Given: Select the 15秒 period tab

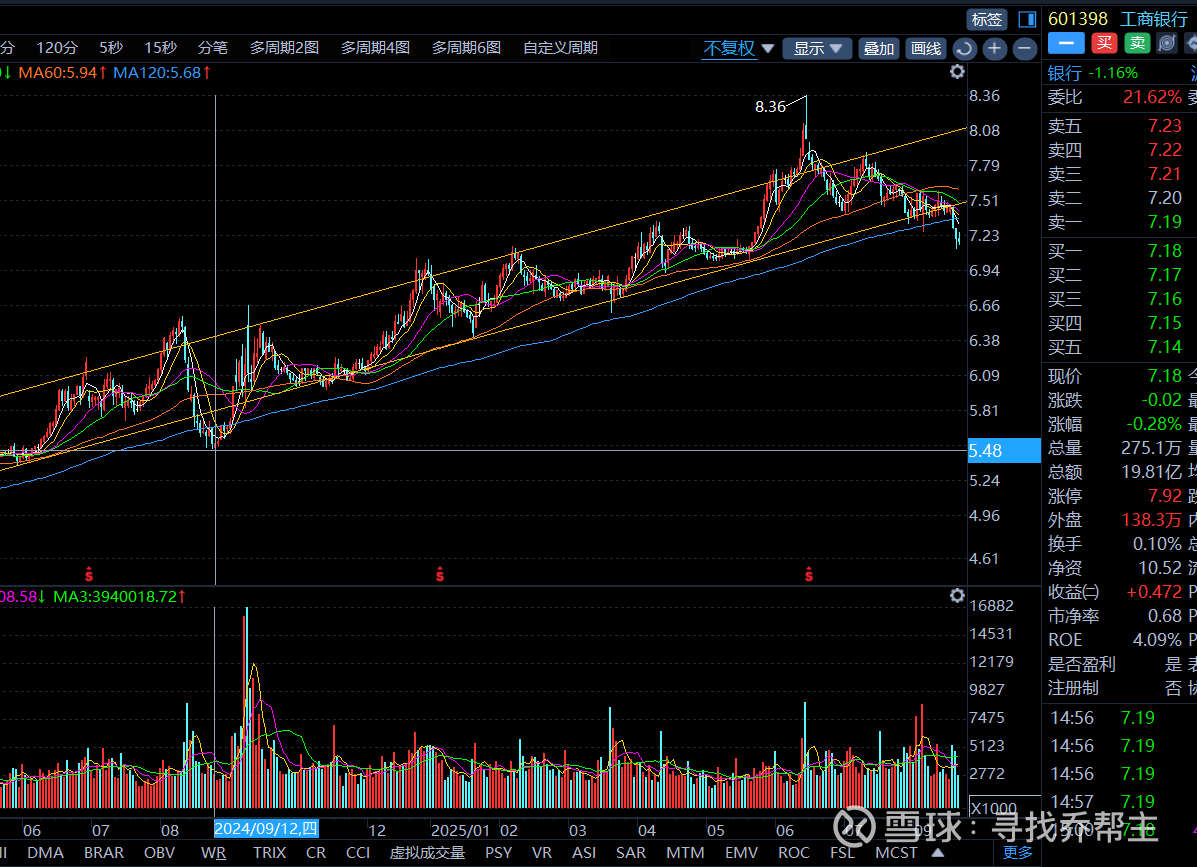Looking at the screenshot, I should point(160,47).
